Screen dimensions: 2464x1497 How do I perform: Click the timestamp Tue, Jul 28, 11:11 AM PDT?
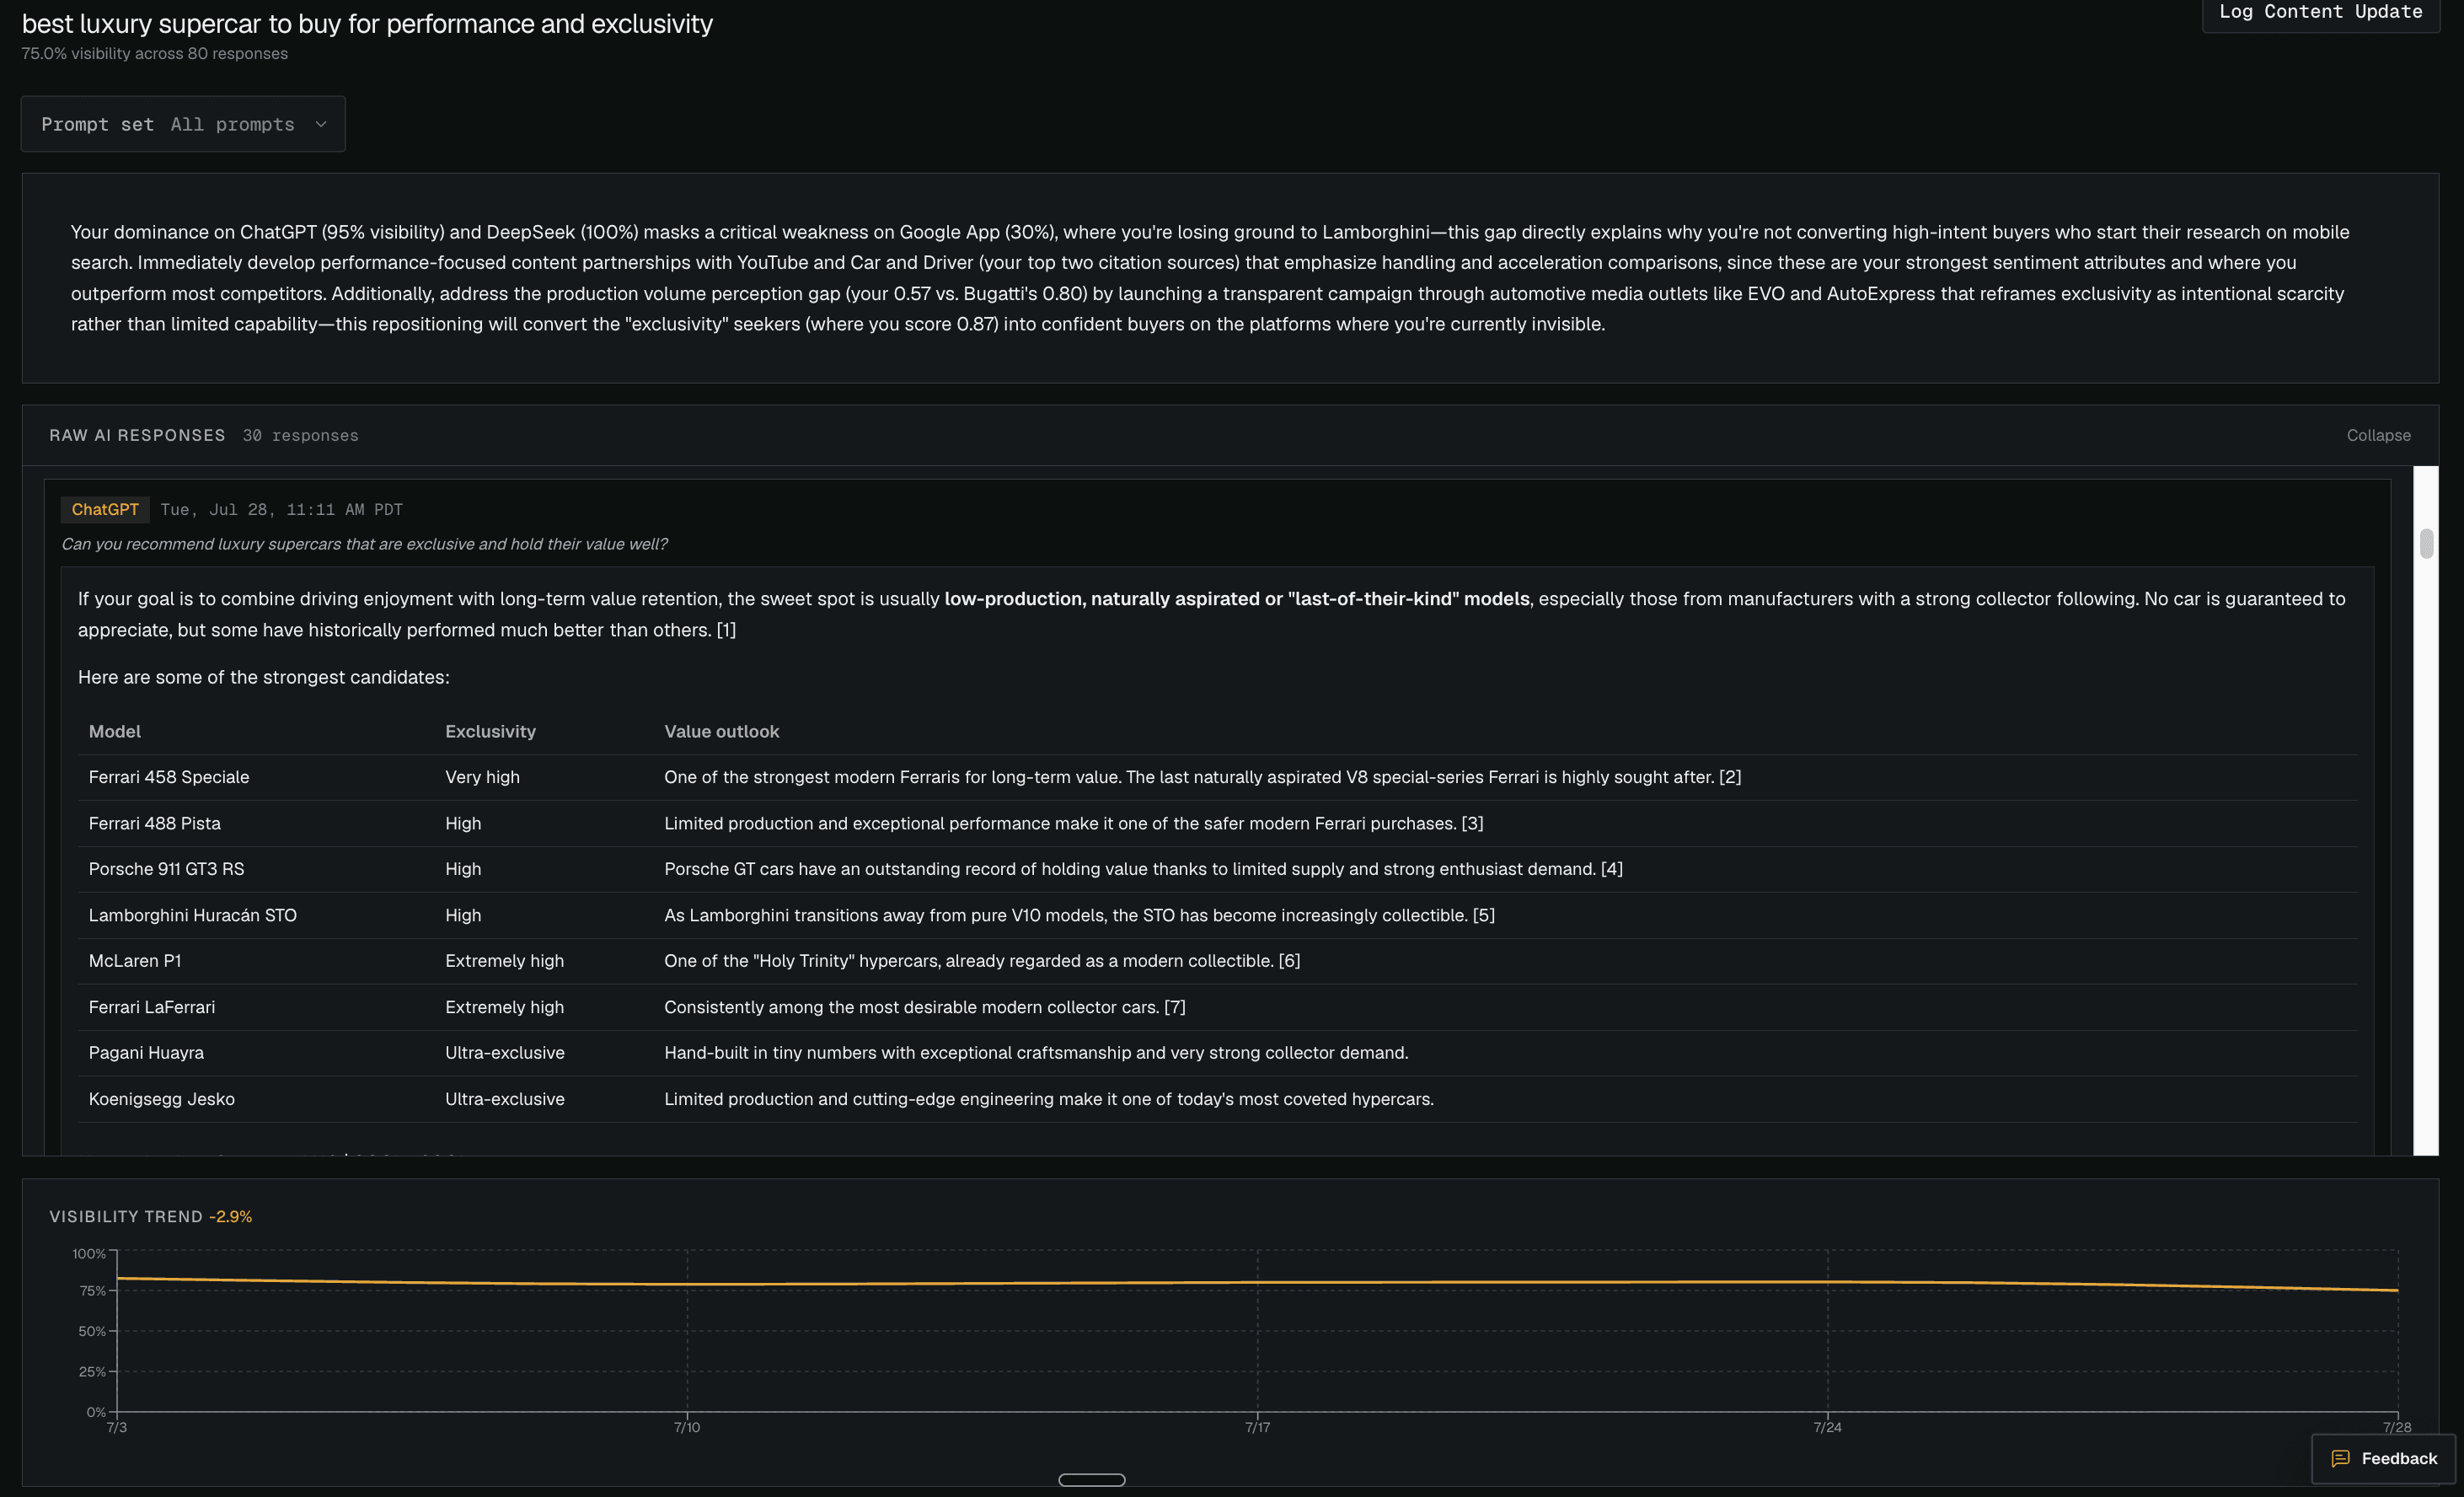point(282,509)
